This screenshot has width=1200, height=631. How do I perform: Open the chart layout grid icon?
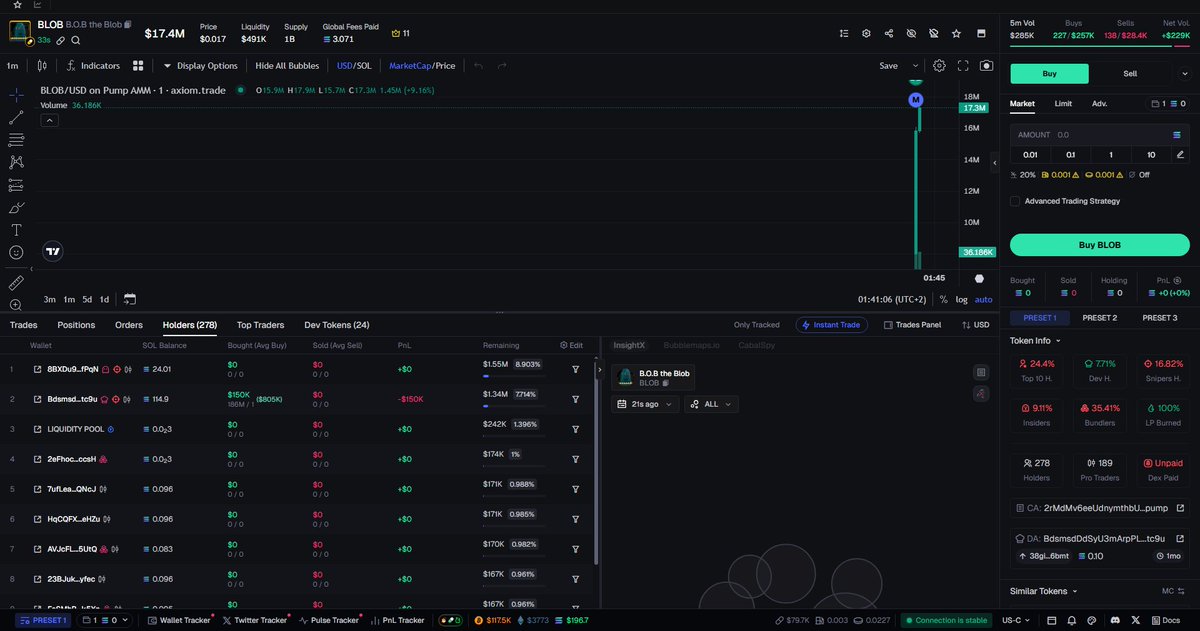(x=139, y=66)
